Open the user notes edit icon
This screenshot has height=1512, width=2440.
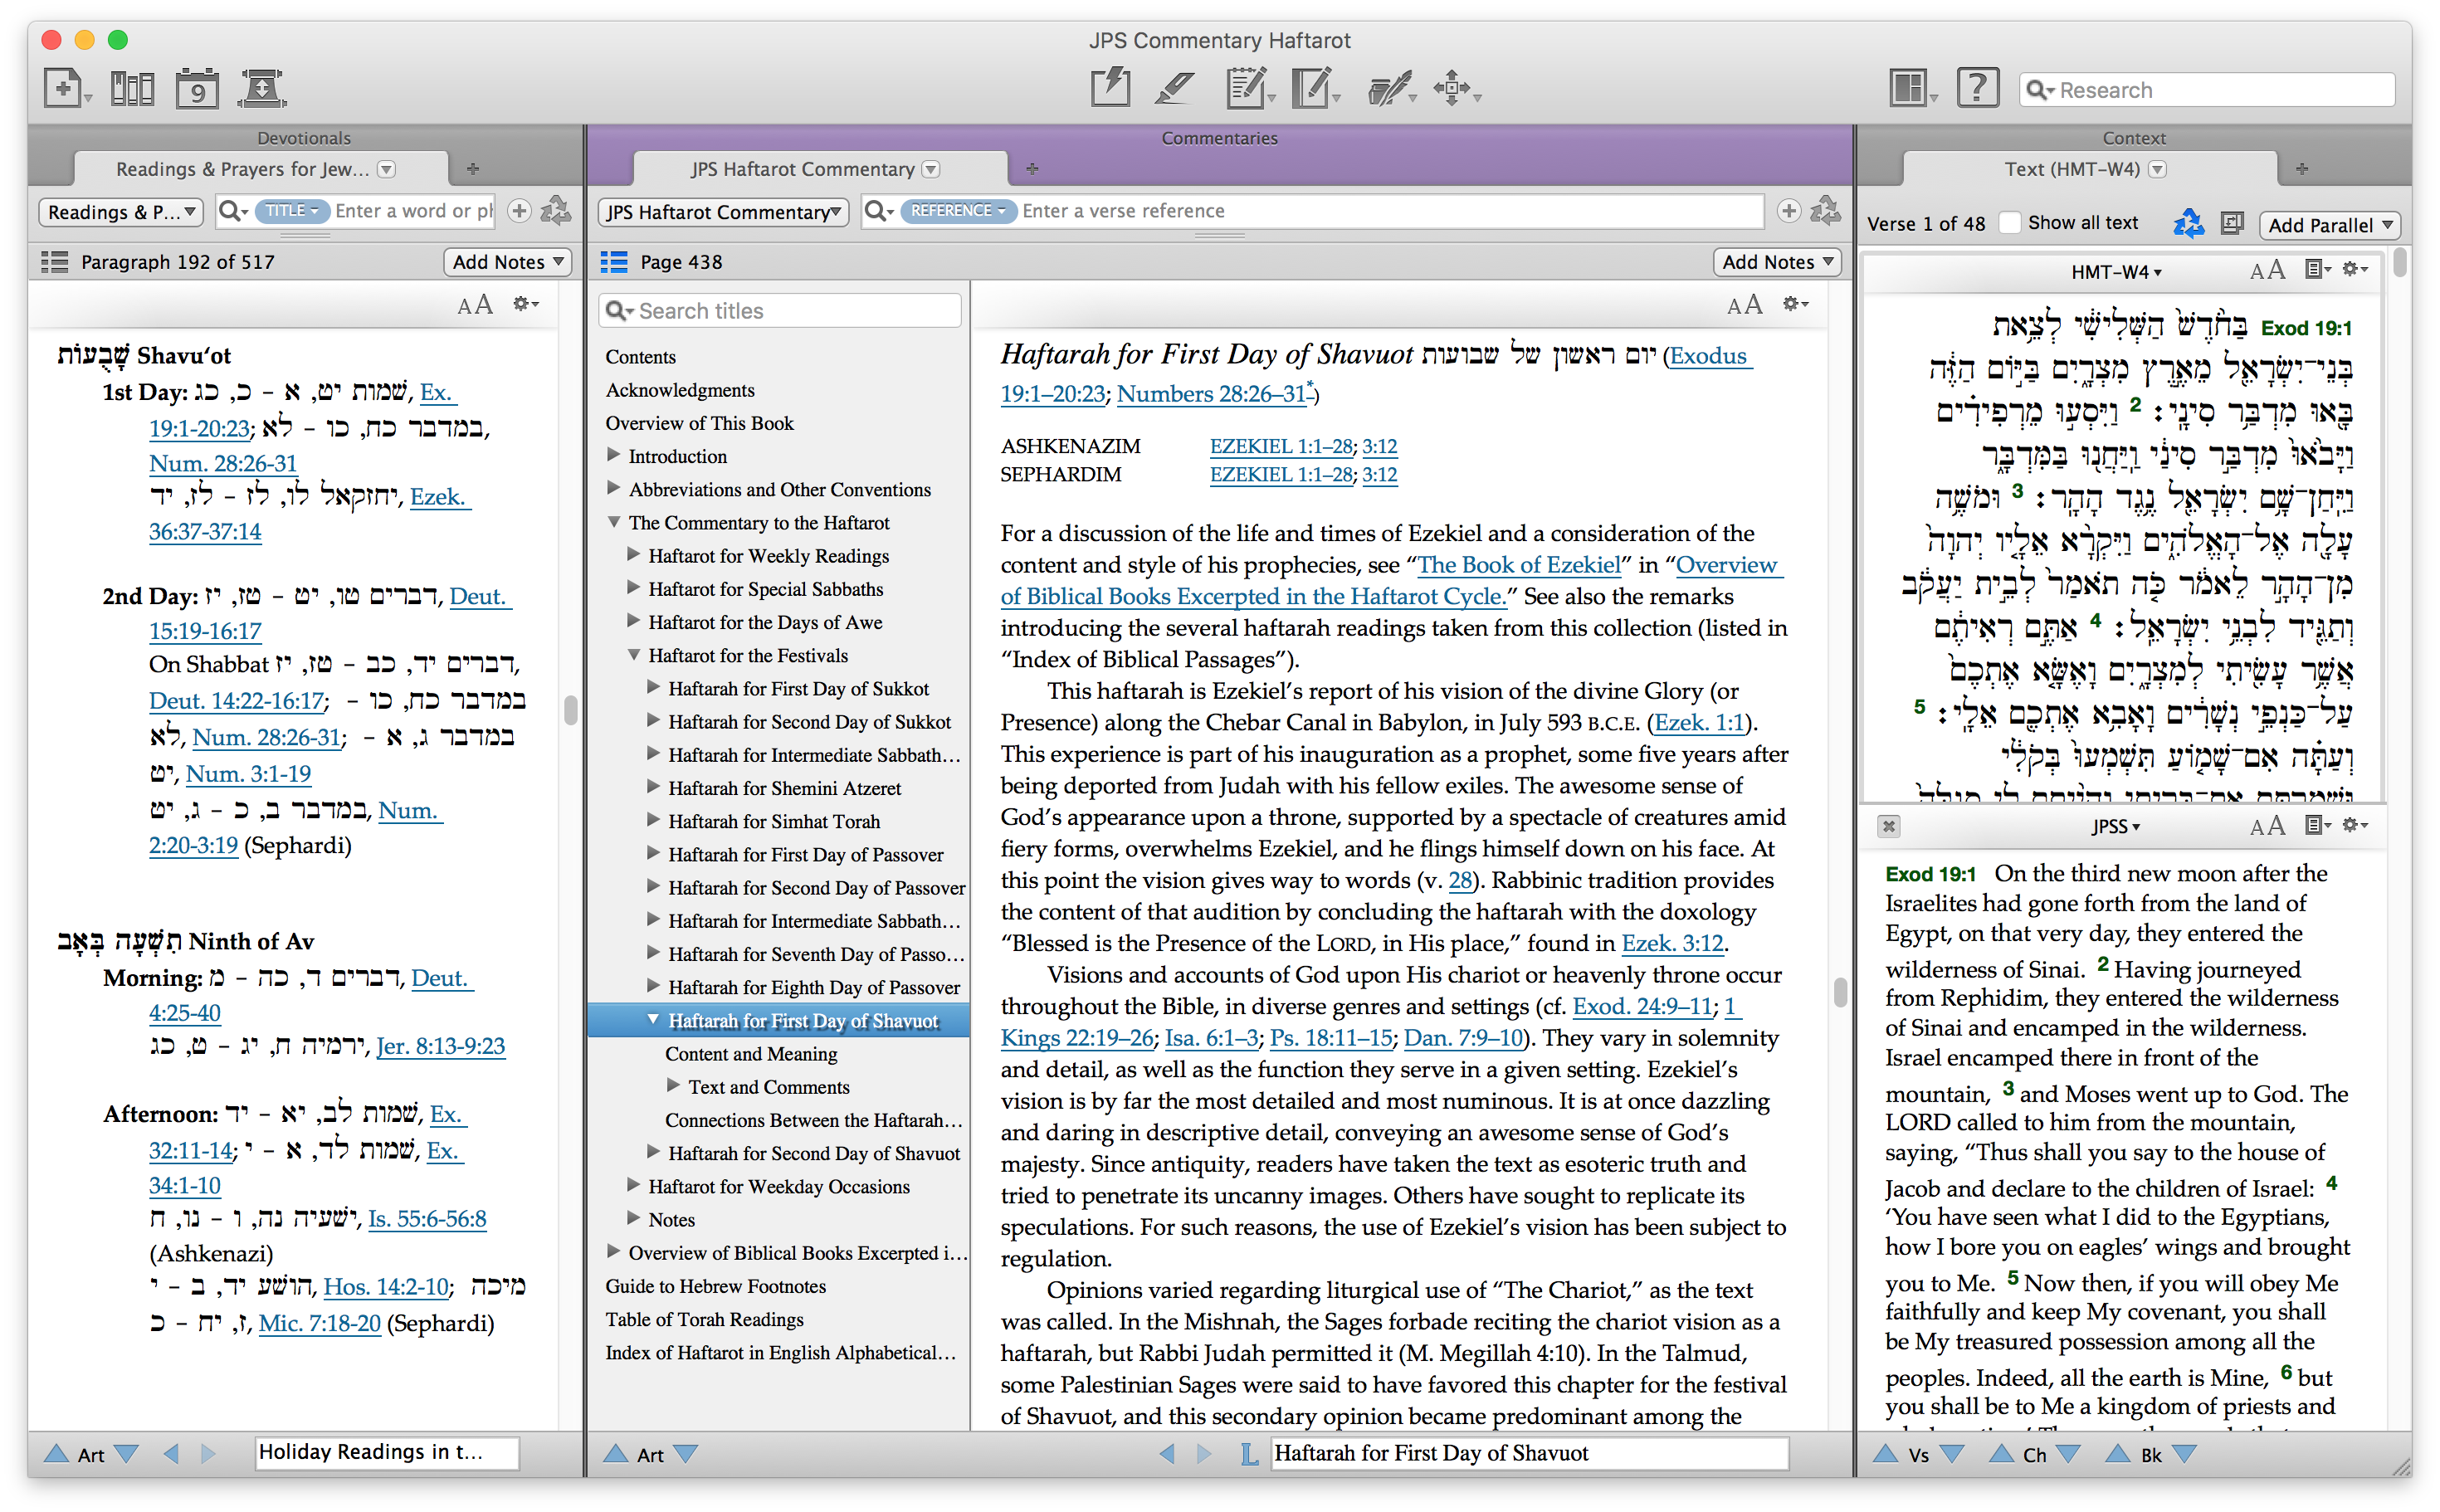coord(1248,88)
